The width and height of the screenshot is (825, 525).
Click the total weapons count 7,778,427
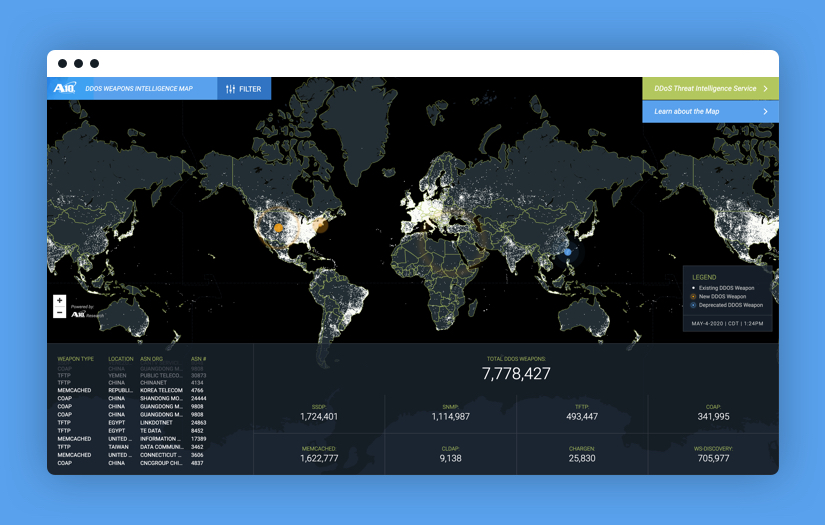[516, 373]
